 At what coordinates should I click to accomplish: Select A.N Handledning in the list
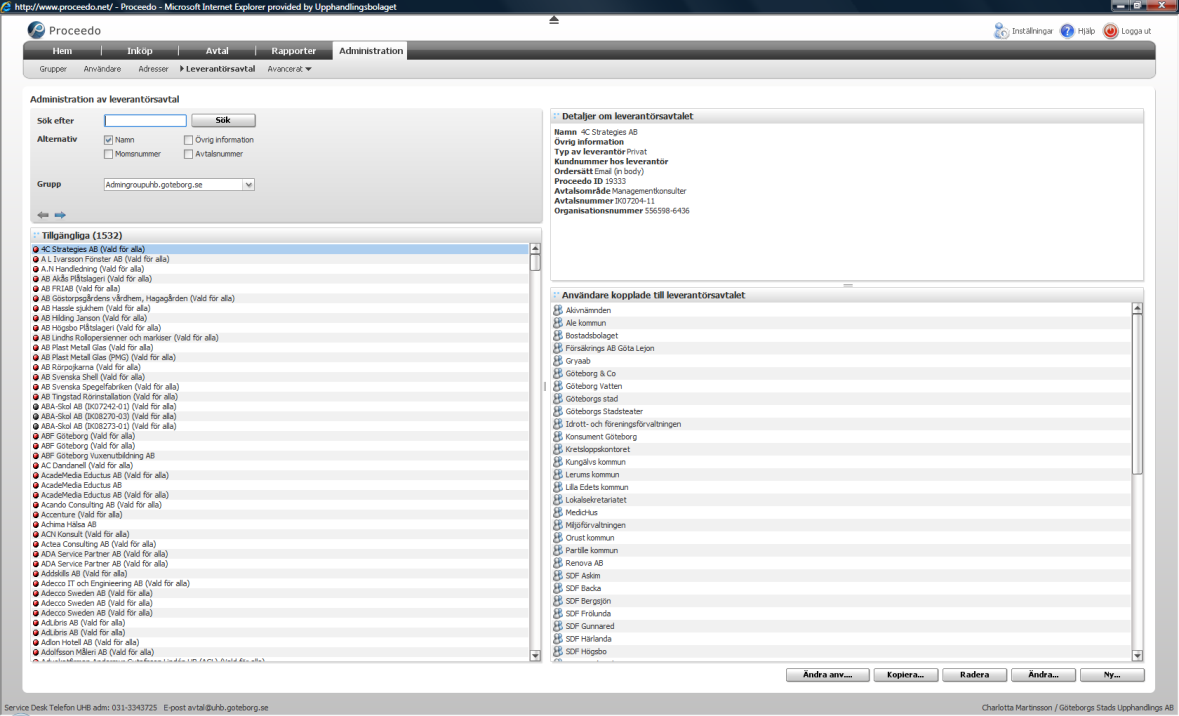pyautogui.click(x=280, y=269)
